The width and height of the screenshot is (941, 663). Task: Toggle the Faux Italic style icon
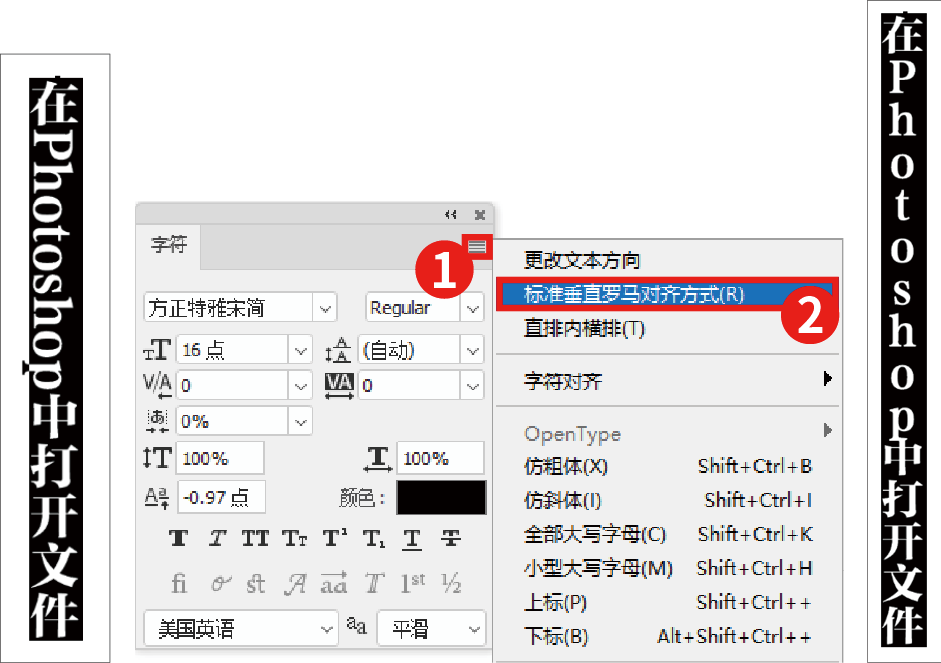click(217, 538)
